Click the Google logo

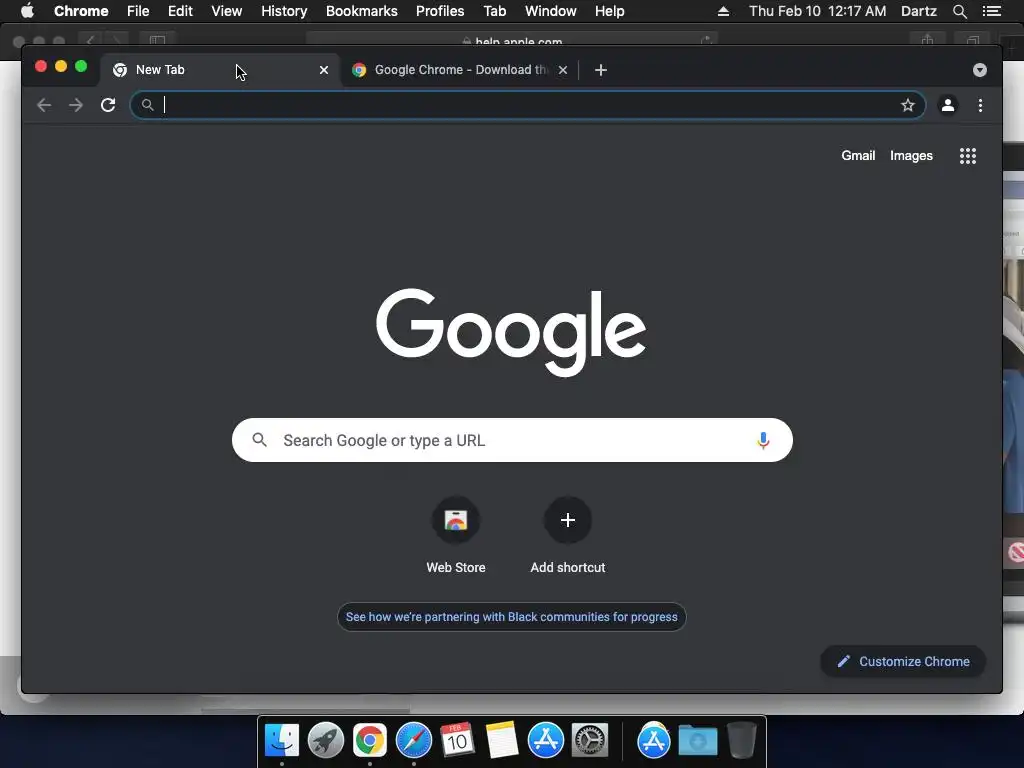[x=511, y=332]
